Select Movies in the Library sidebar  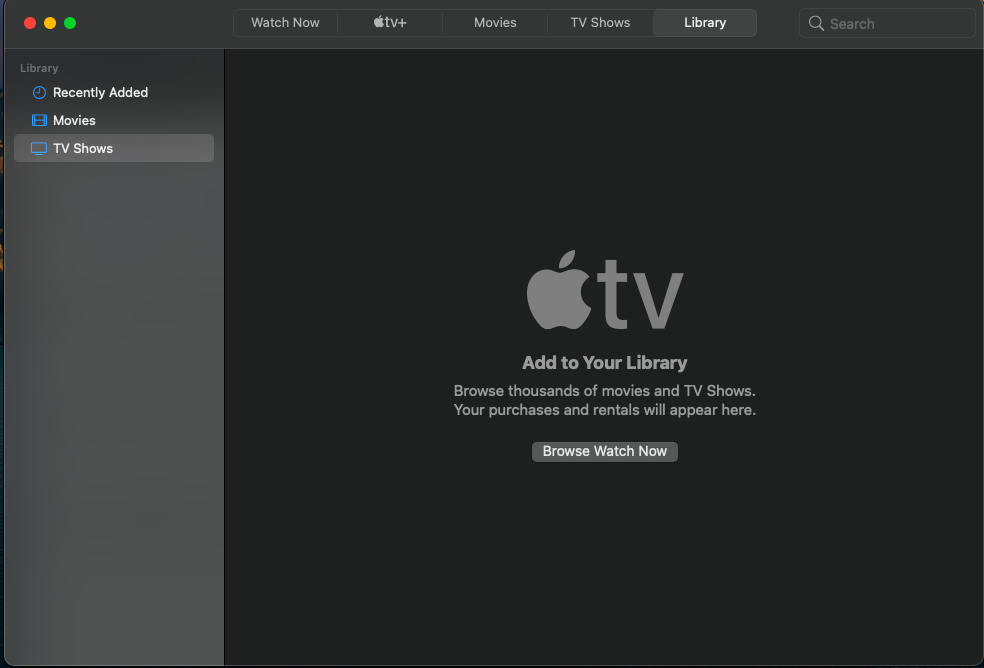pos(114,121)
